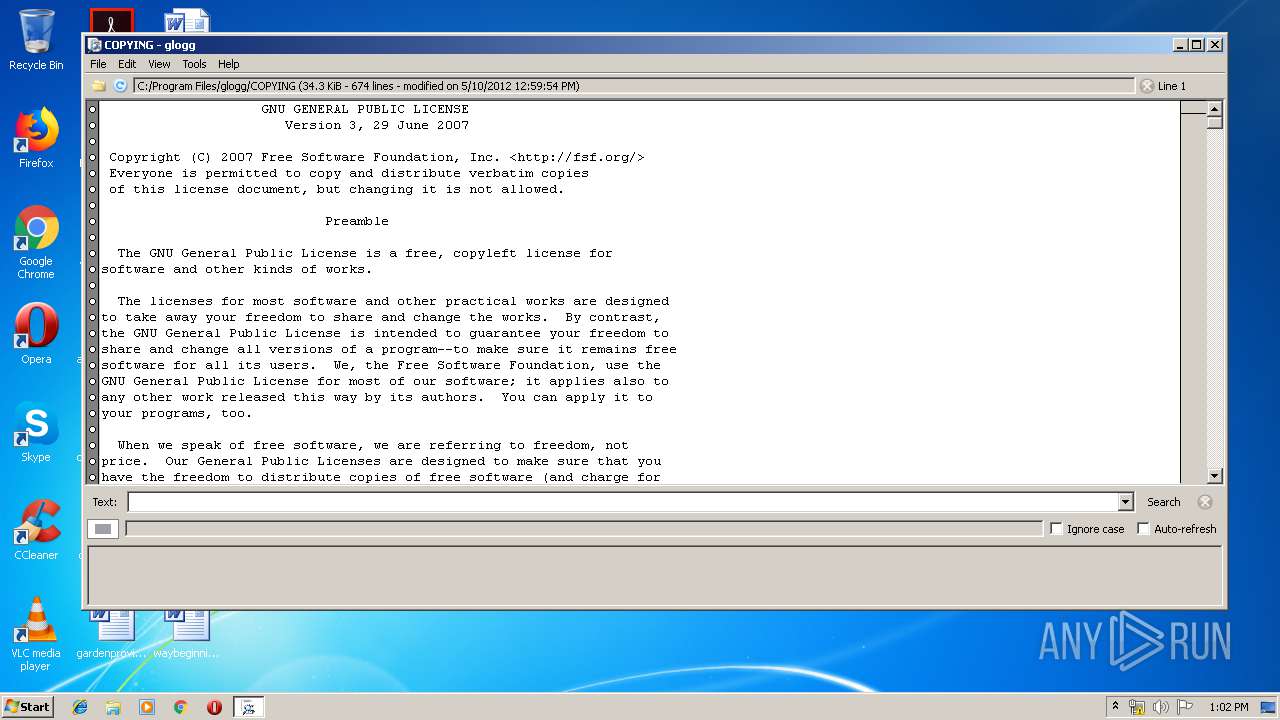Open the Tools menu
Screen dimensions: 1280x720
point(194,64)
